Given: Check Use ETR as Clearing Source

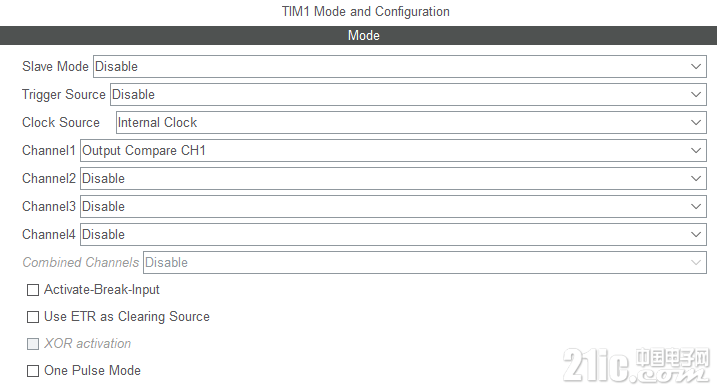Looking at the screenshot, I should (x=33, y=317).
